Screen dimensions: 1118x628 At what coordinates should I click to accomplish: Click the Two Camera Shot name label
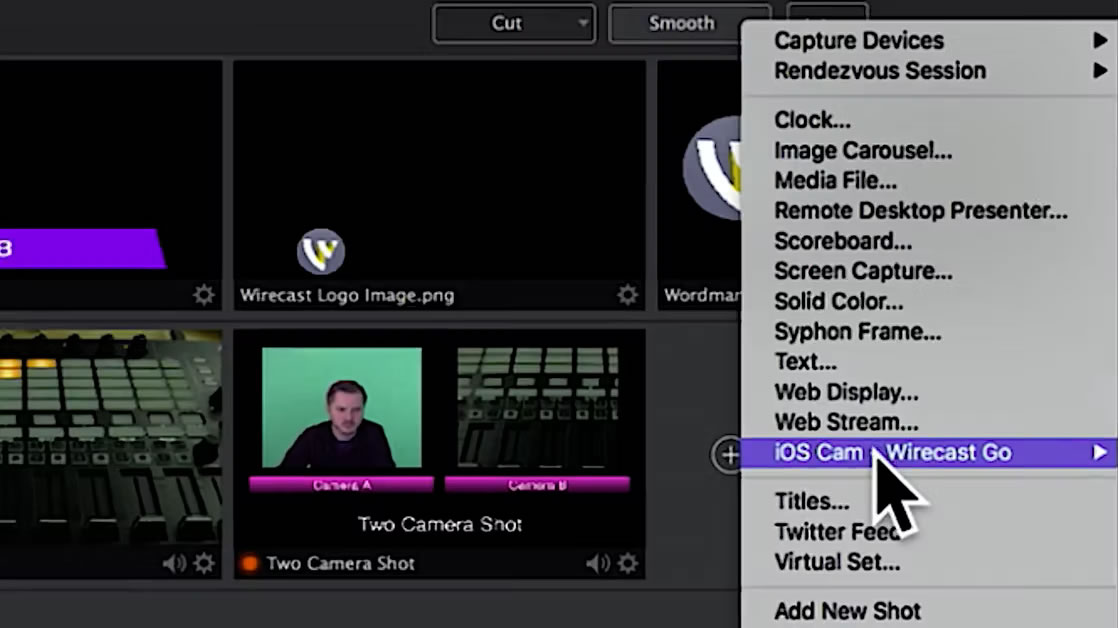pos(340,563)
